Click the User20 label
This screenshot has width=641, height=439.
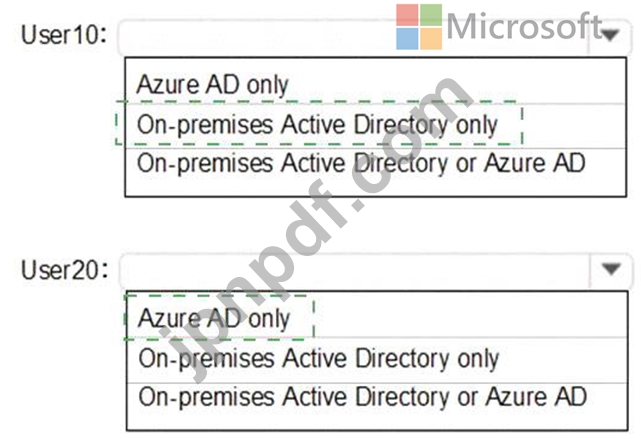click(x=65, y=270)
